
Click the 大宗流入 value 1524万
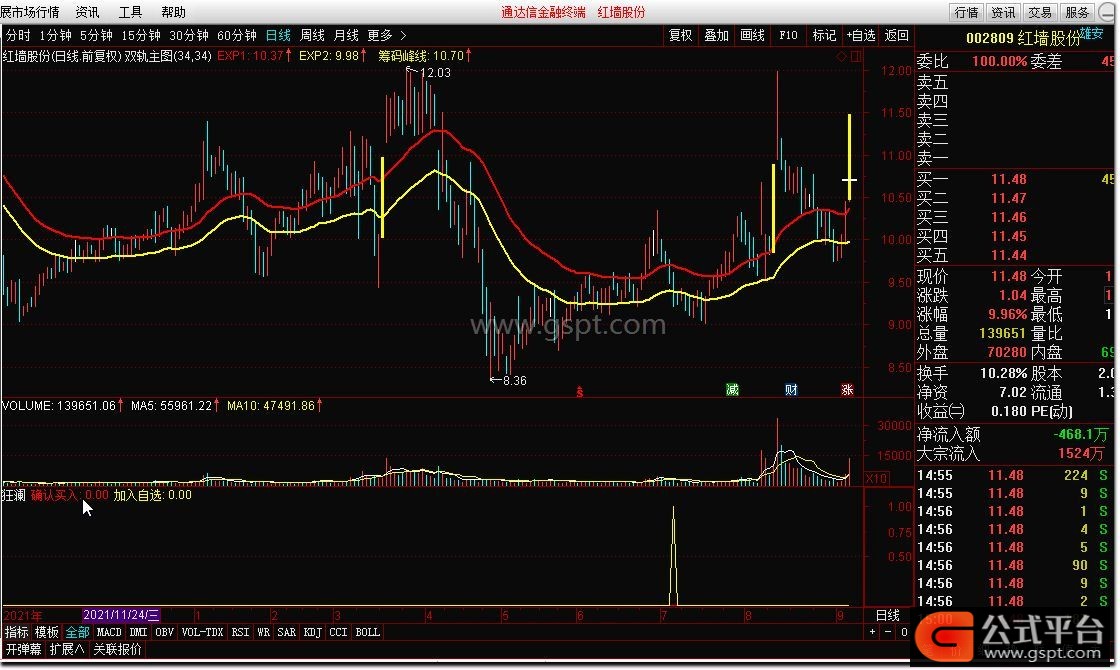[1081, 454]
